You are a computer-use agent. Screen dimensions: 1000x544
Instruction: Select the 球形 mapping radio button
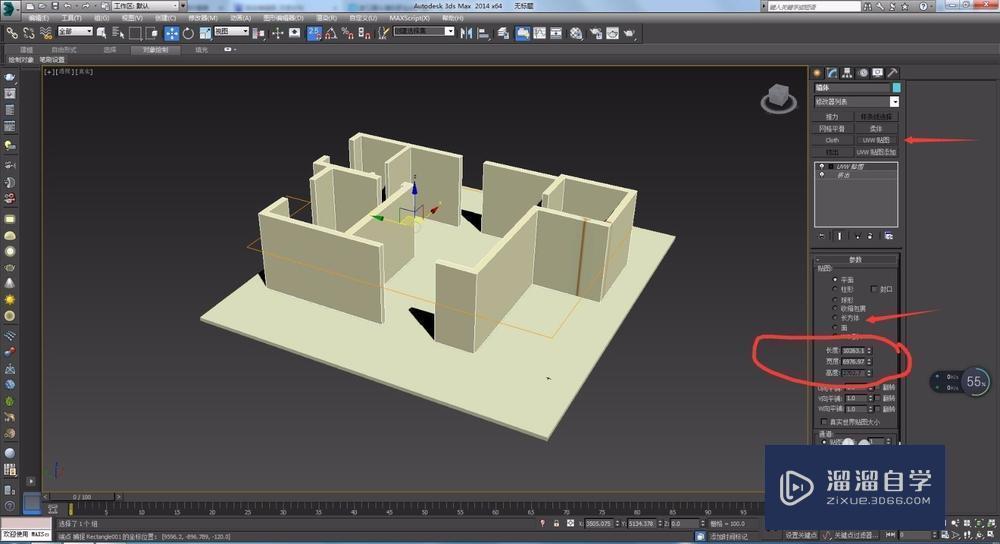click(835, 299)
